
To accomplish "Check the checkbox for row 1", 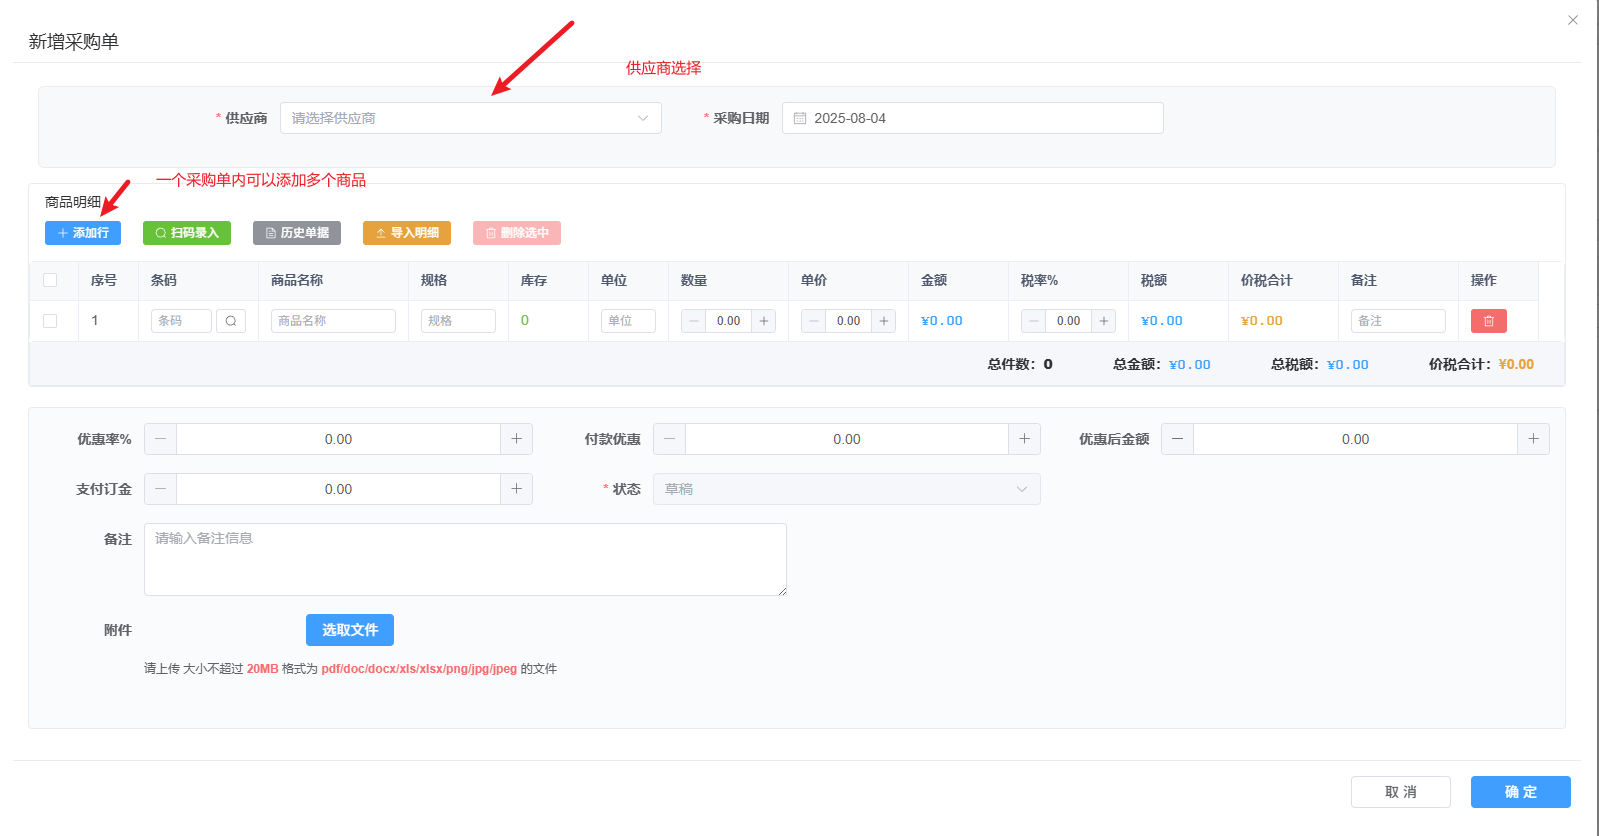I will point(50,321).
